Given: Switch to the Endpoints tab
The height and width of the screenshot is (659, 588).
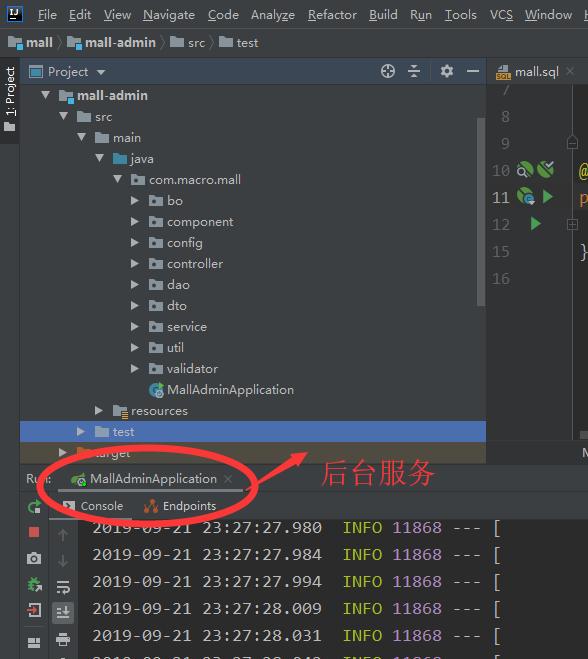Looking at the screenshot, I should pos(180,506).
